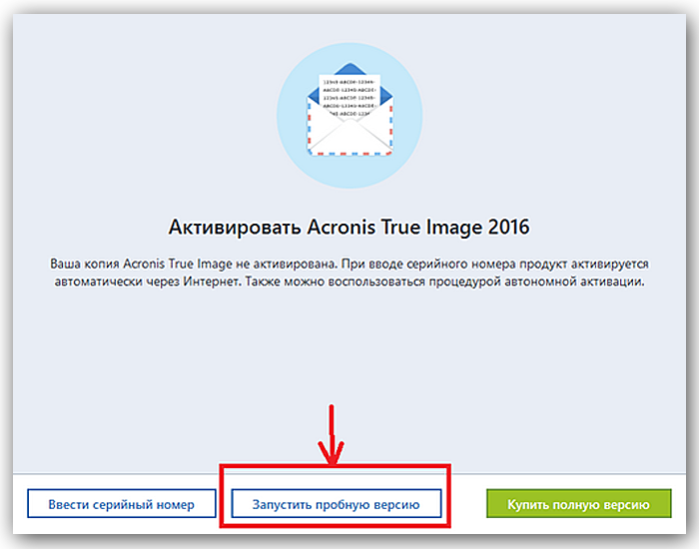Viewport: 699px width, 549px height.
Task: Select the serial-number letter inside envelope
Action: tap(350, 95)
